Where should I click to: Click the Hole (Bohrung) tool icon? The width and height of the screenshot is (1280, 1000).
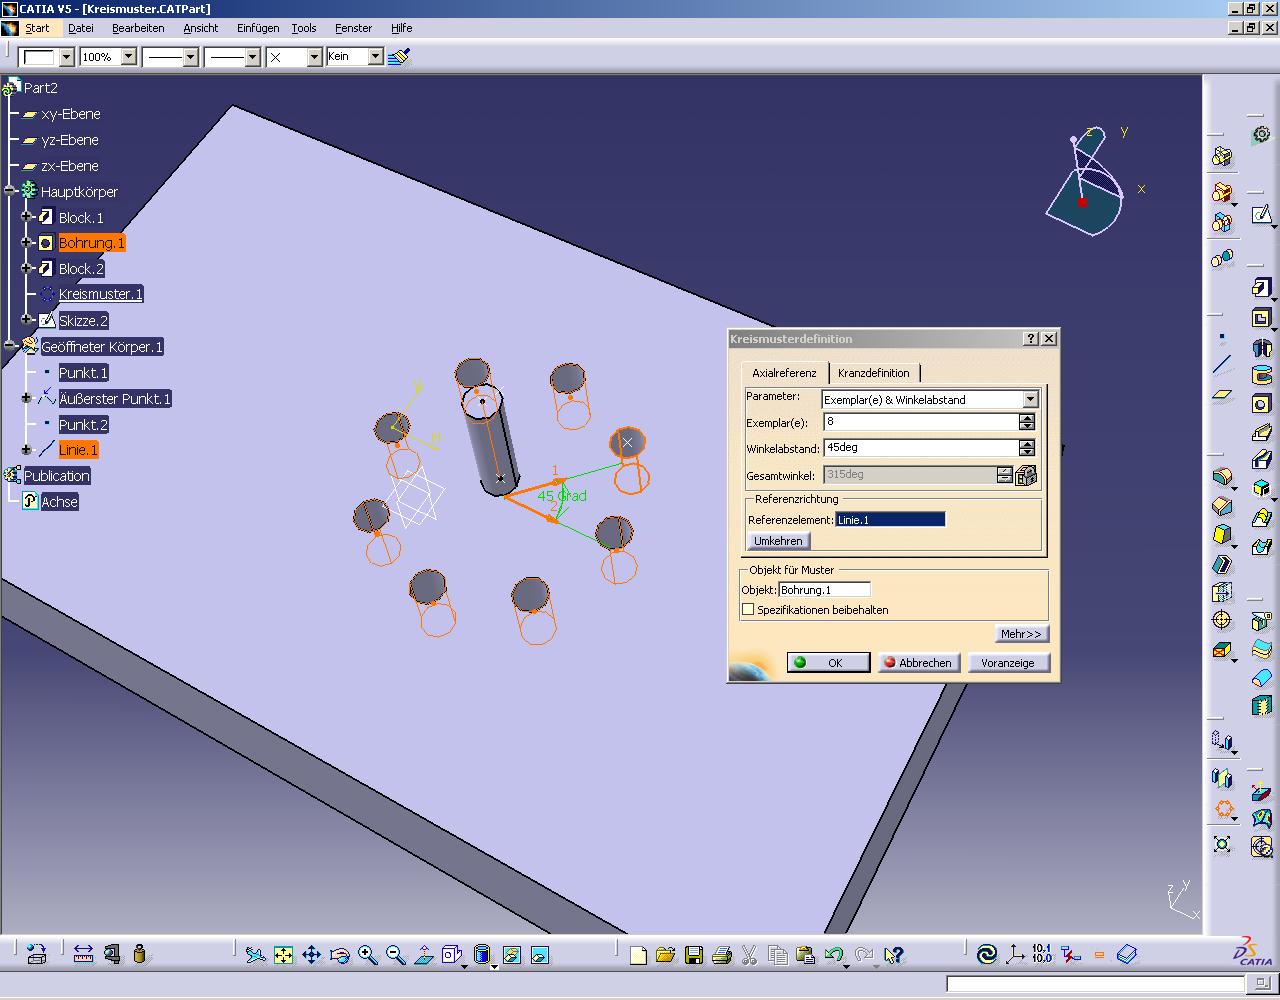(x=1261, y=404)
